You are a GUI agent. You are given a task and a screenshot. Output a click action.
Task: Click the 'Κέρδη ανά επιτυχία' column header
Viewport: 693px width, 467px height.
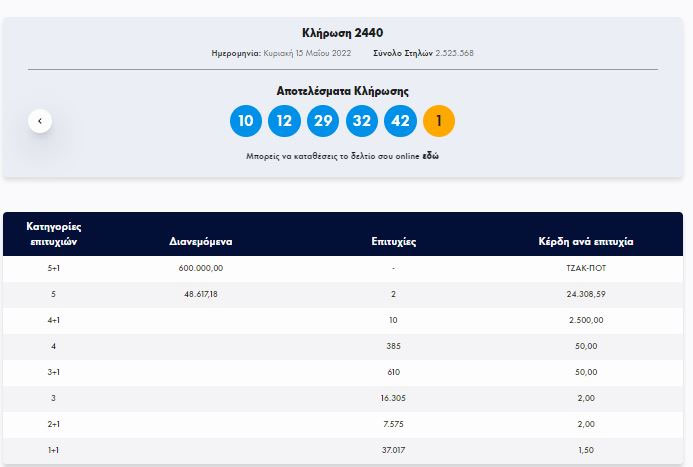pos(586,241)
